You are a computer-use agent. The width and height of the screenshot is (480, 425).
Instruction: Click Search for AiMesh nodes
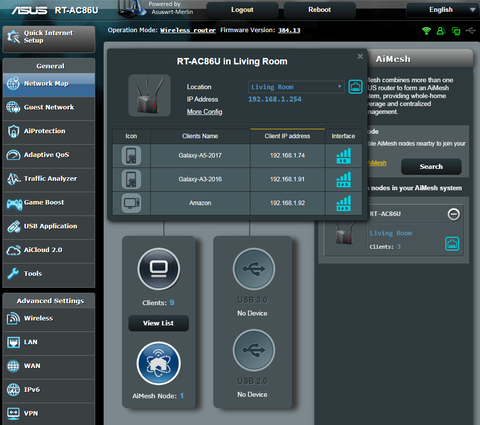pos(431,167)
